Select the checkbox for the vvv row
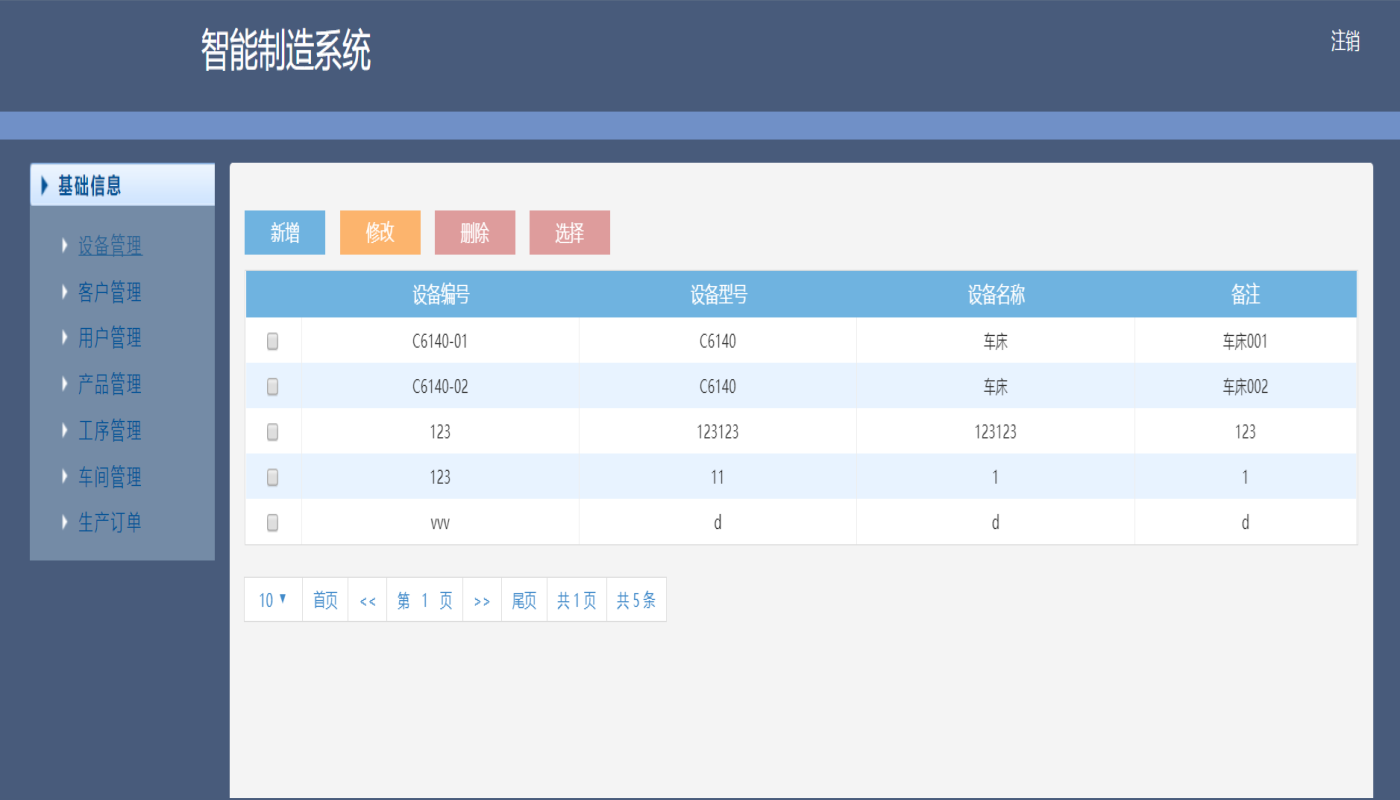This screenshot has width=1400, height=800. (x=272, y=523)
